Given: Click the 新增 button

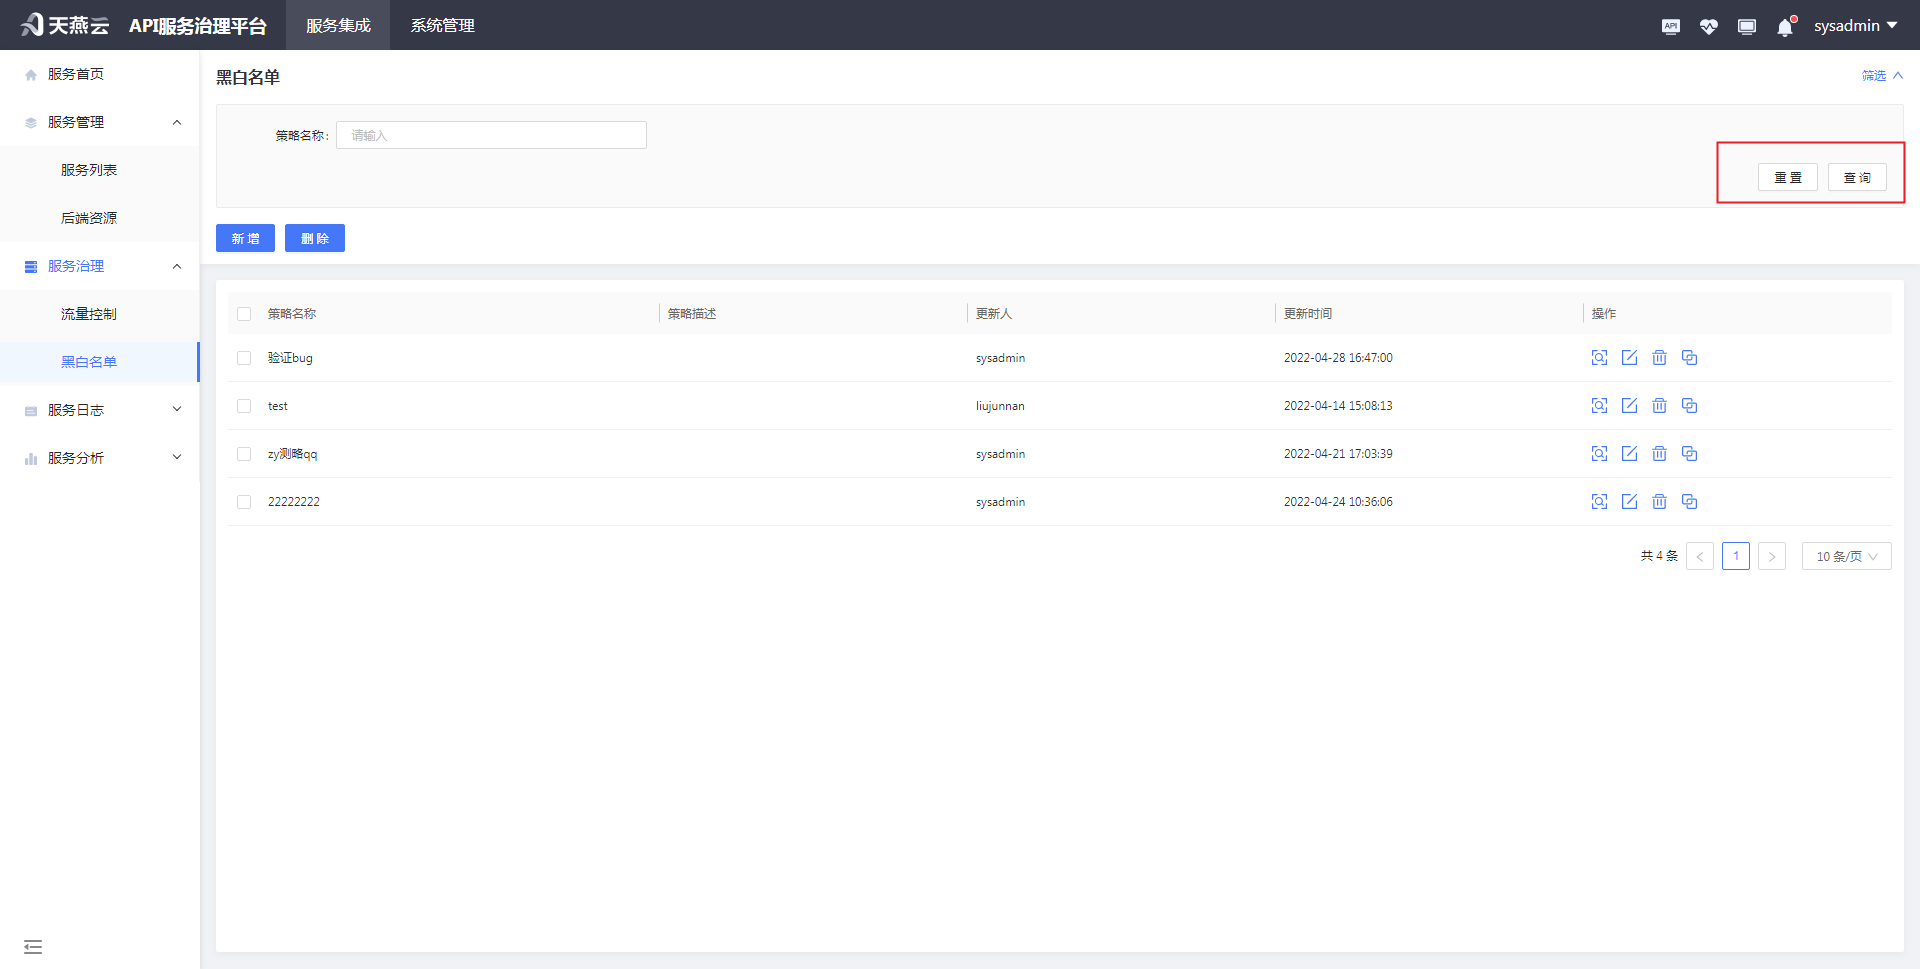Looking at the screenshot, I should coord(245,238).
